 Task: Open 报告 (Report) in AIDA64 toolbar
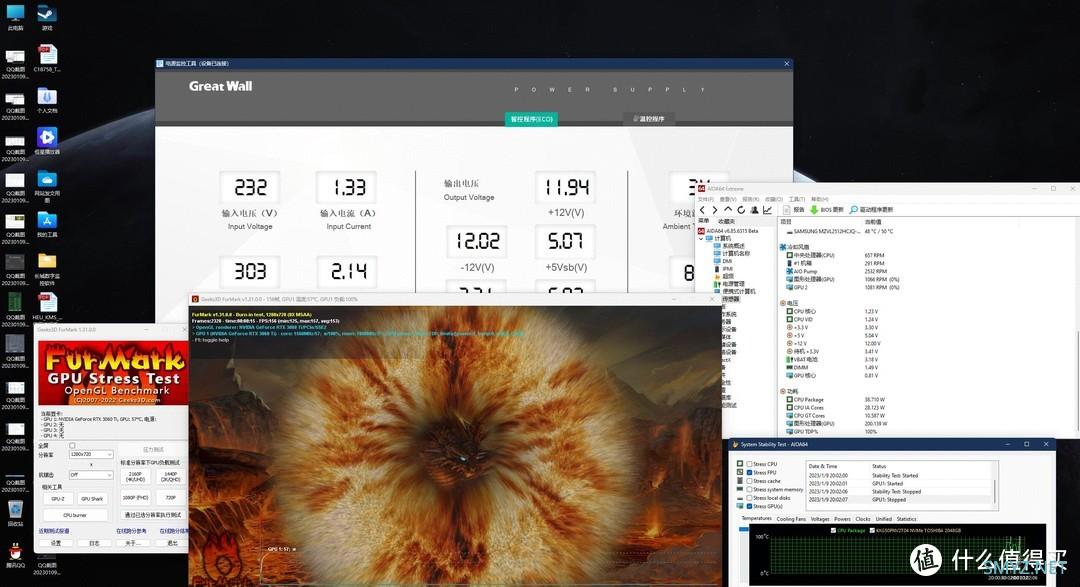[x=793, y=209]
